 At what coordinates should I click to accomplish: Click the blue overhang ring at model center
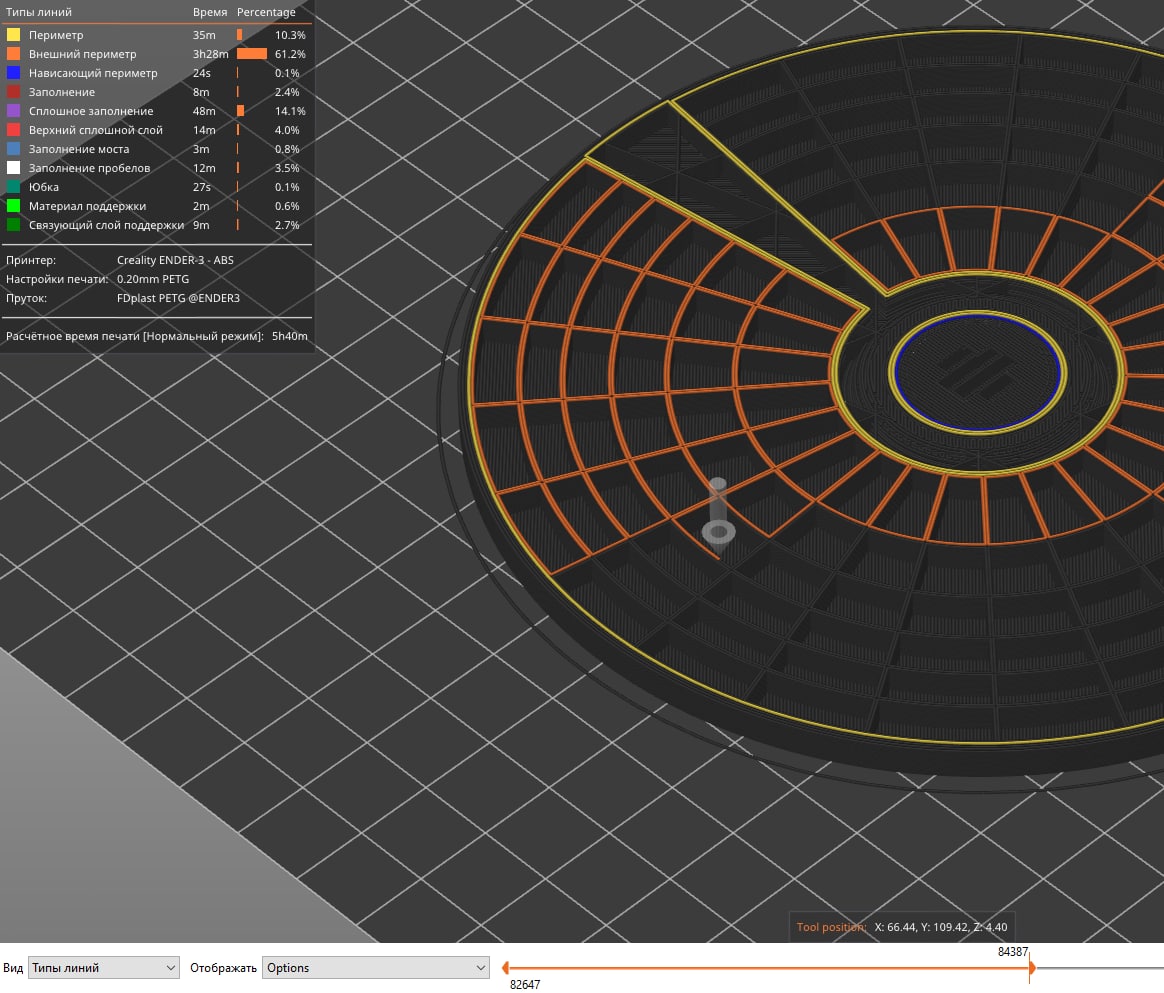977,372
